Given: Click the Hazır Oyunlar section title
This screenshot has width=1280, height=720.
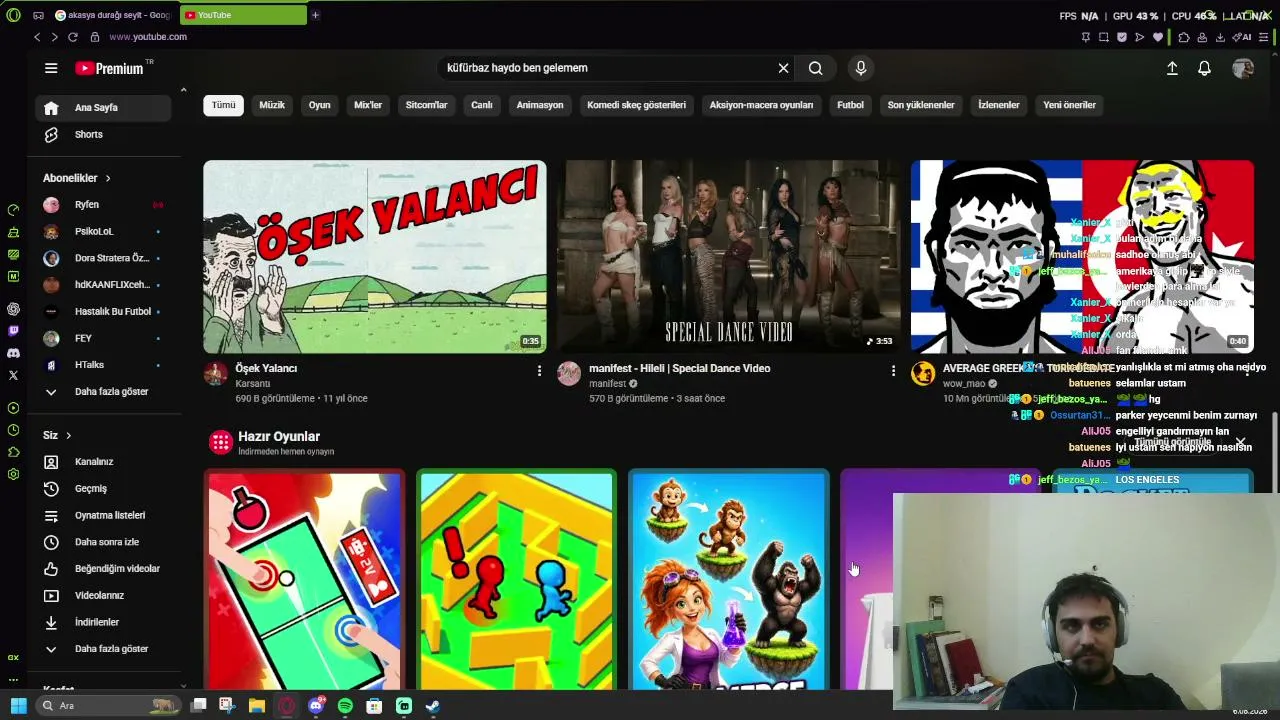Looking at the screenshot, I should tap(279, 436).
